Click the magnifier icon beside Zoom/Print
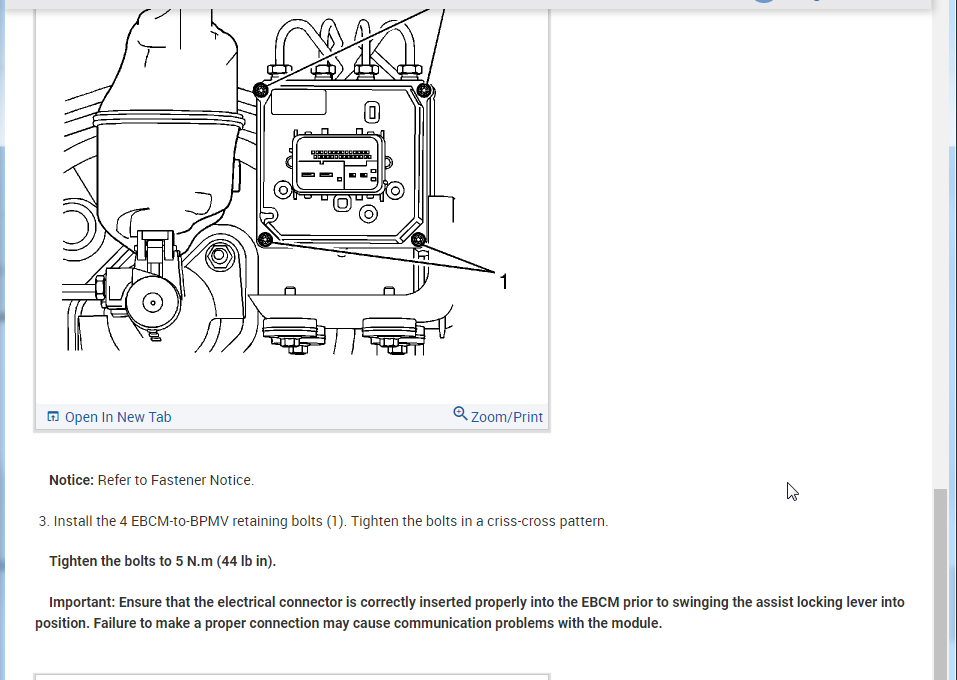 pos(460,414)
